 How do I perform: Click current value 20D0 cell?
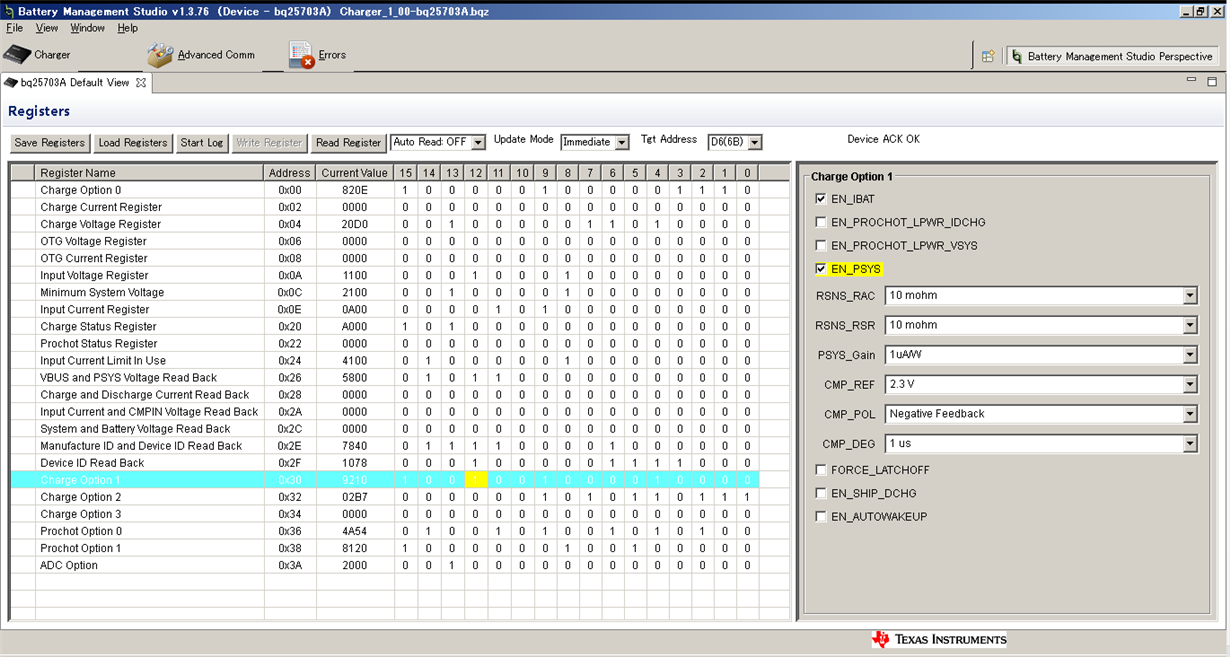[354, 224]
